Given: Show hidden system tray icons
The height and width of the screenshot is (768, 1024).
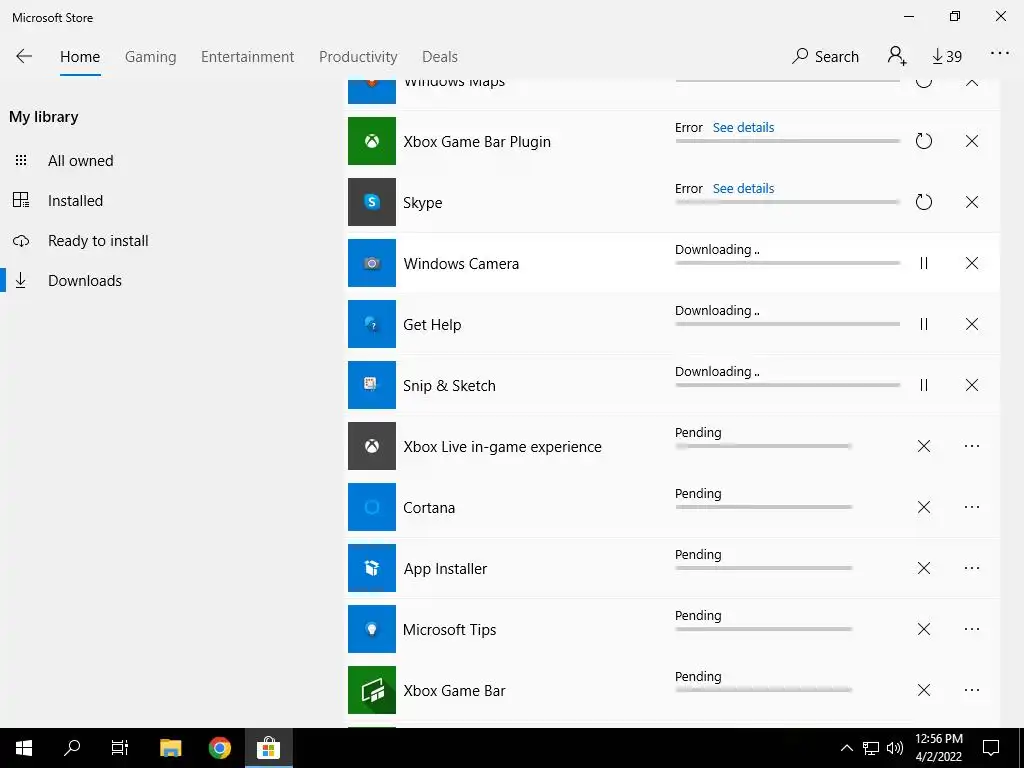Looking at the screenshot, I should pos(846,748).
